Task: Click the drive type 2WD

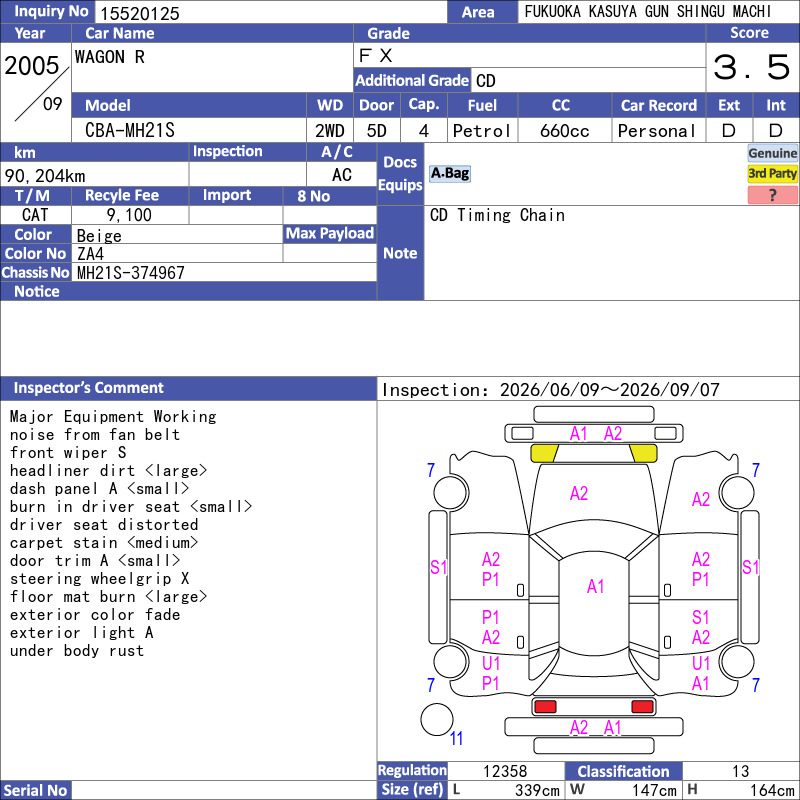Action: tap(330, 131)
